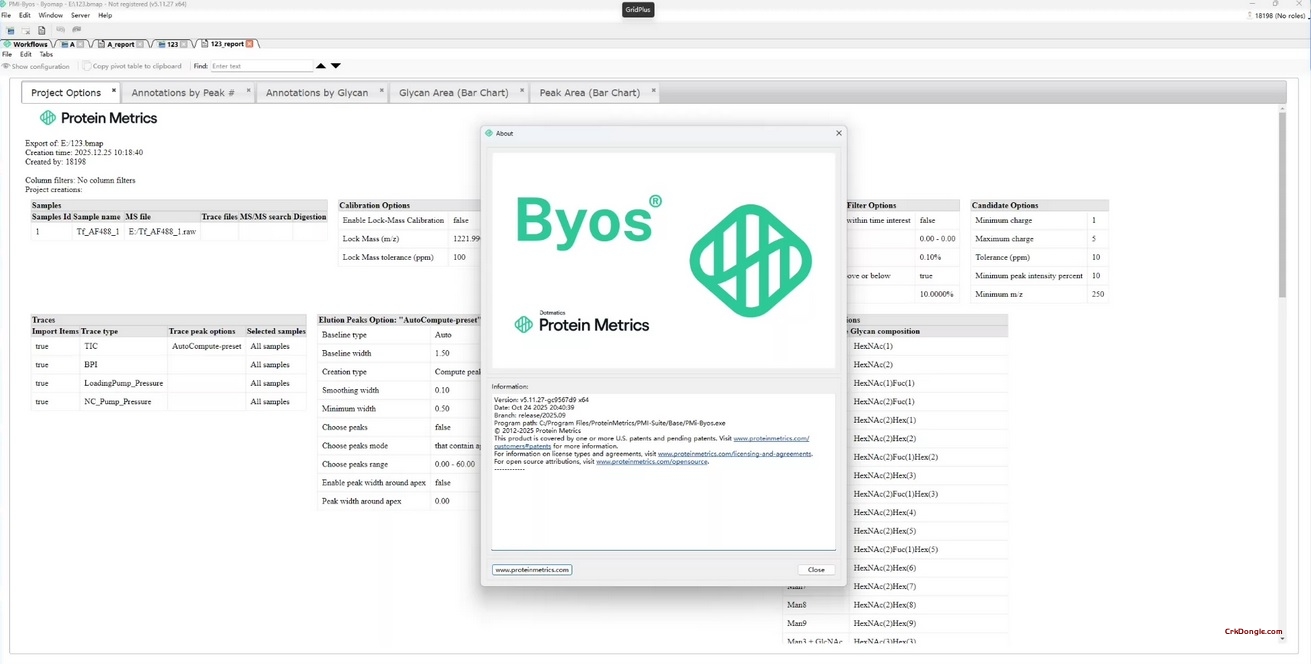Close the 123_report tab with red X
Screen dimensions: 1311x664
250,44
